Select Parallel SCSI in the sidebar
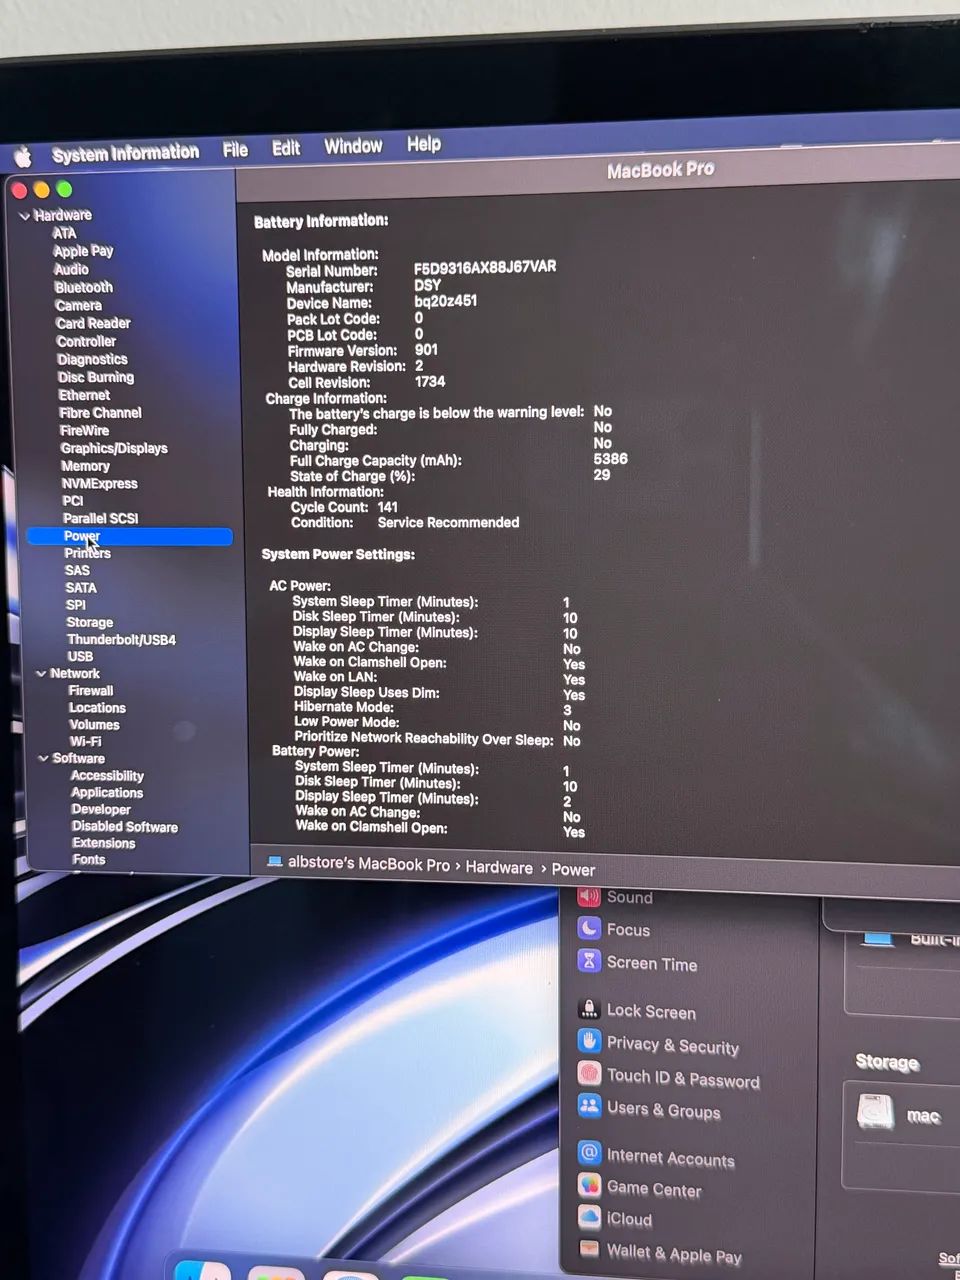 tap(100, 518)
